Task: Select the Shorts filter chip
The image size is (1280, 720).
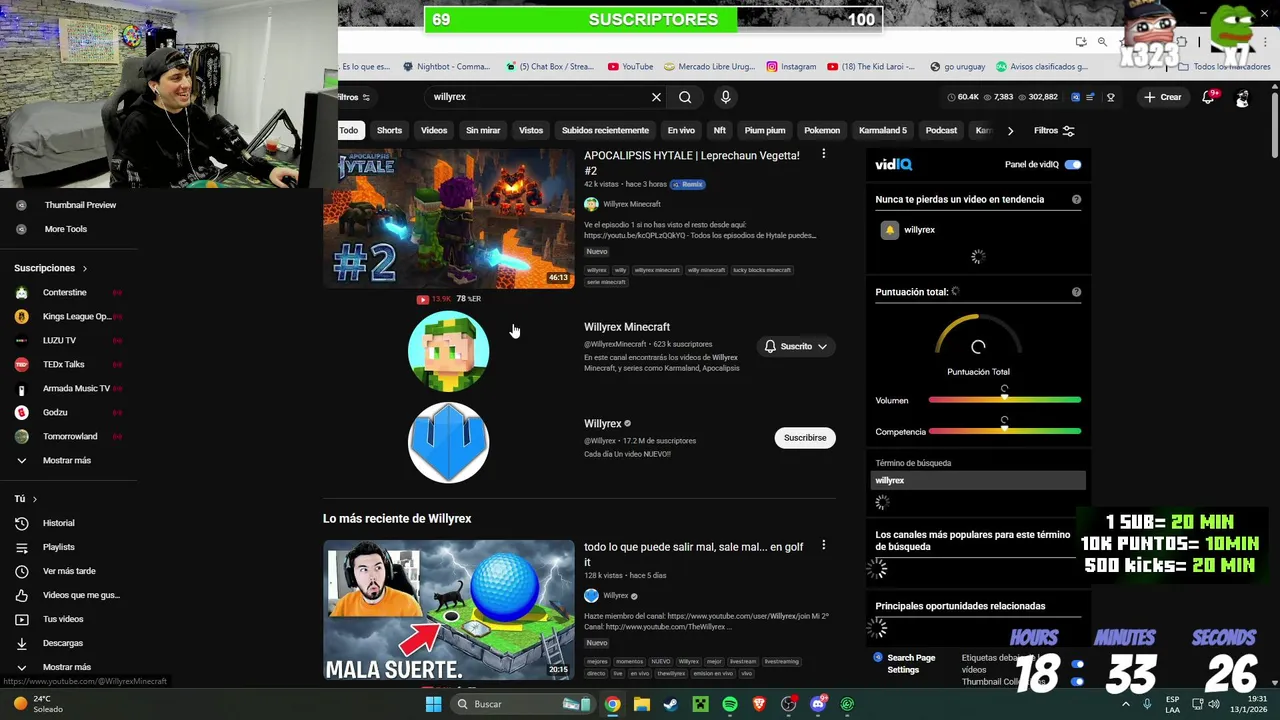Action: 389,130
